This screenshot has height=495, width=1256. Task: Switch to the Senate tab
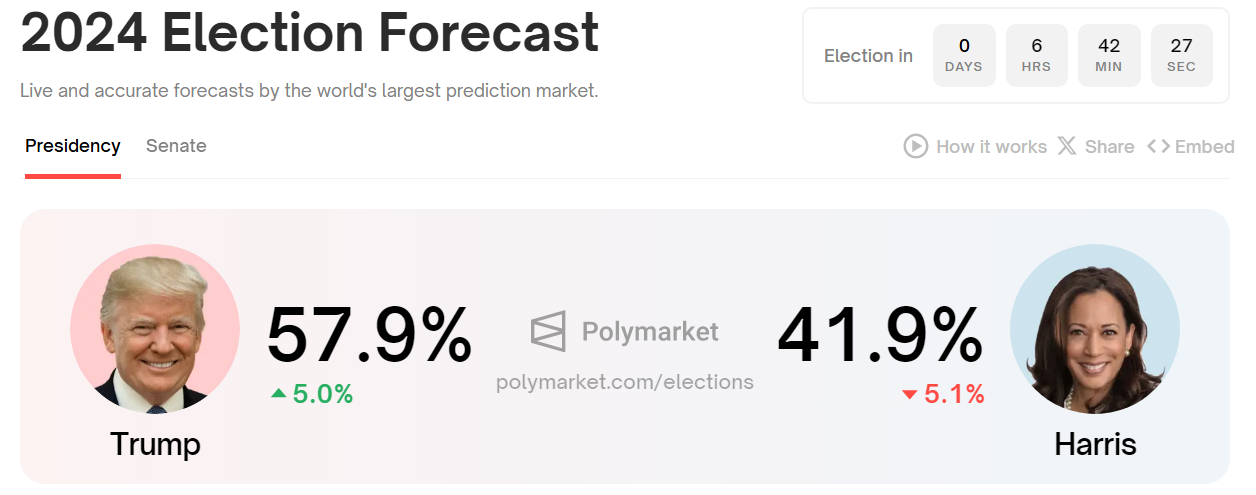coord(176,146)
